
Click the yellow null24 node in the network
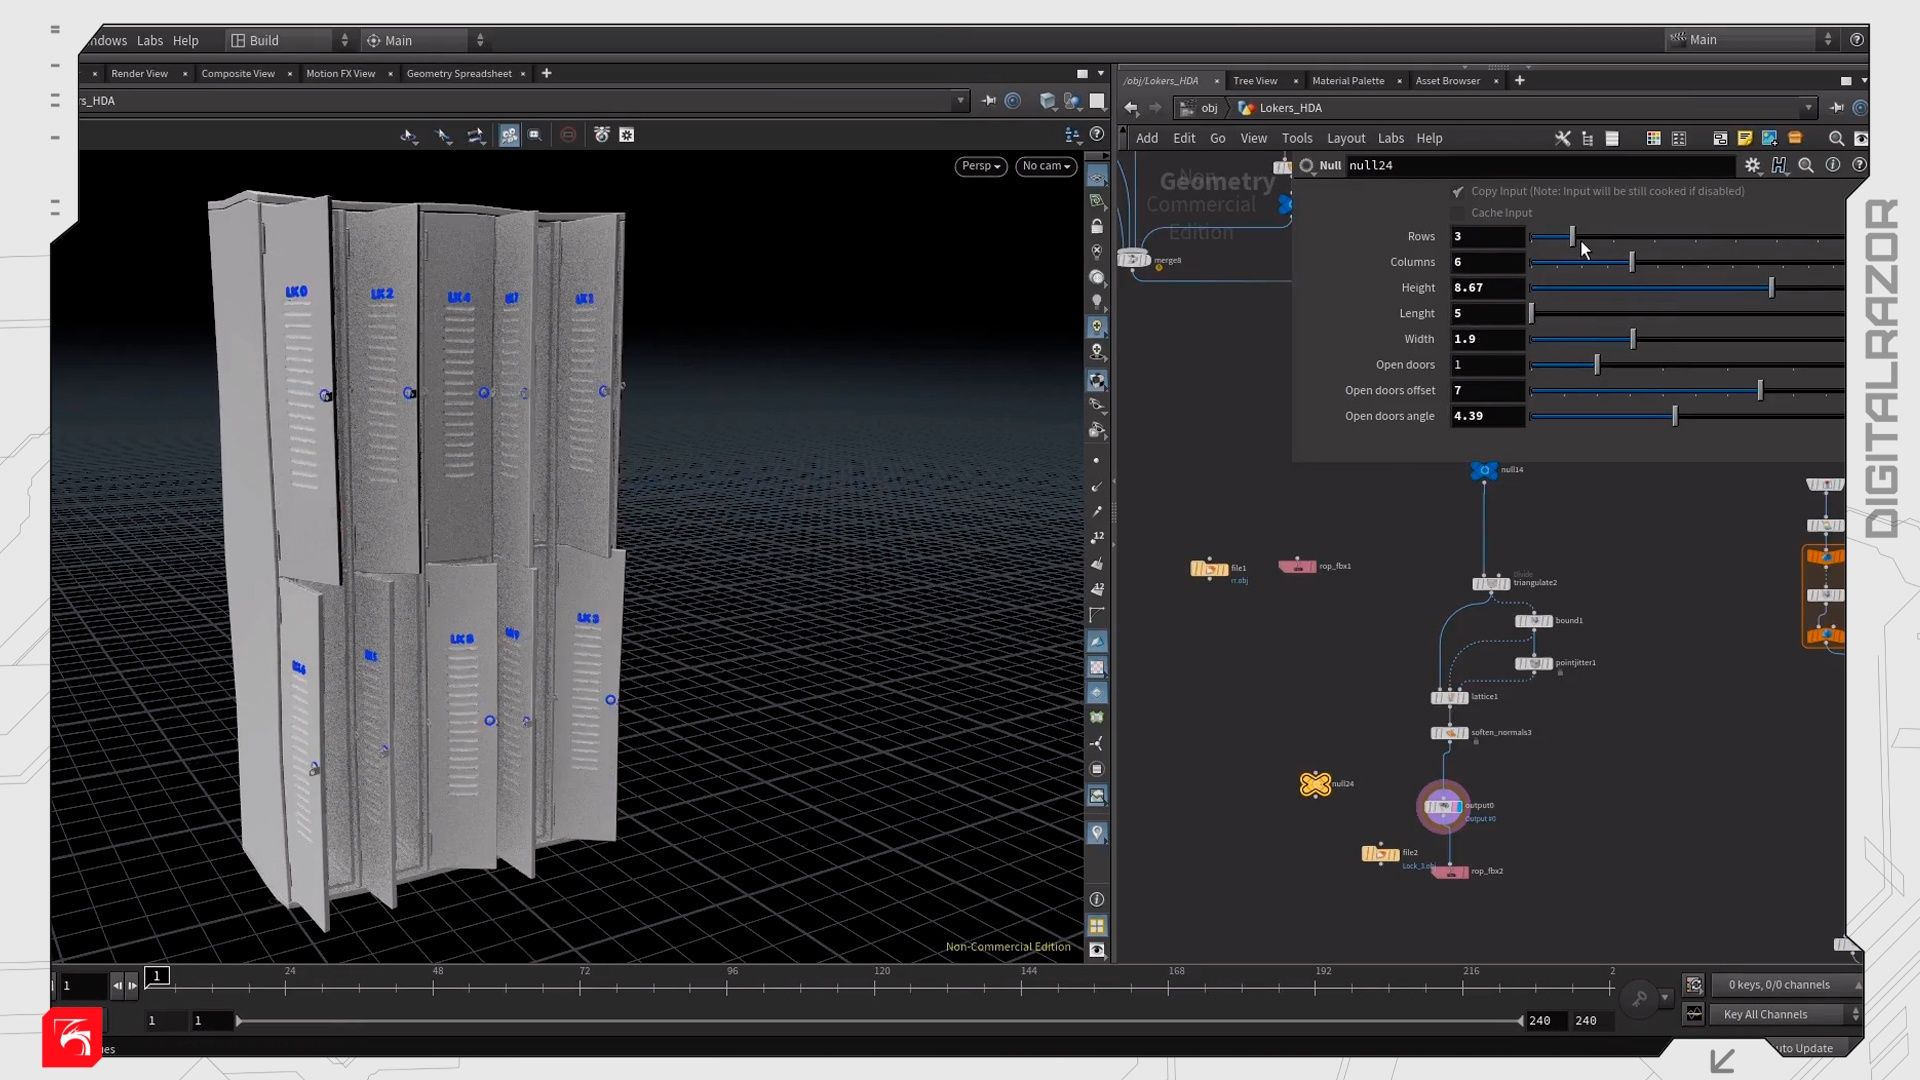pos(1315,785)
